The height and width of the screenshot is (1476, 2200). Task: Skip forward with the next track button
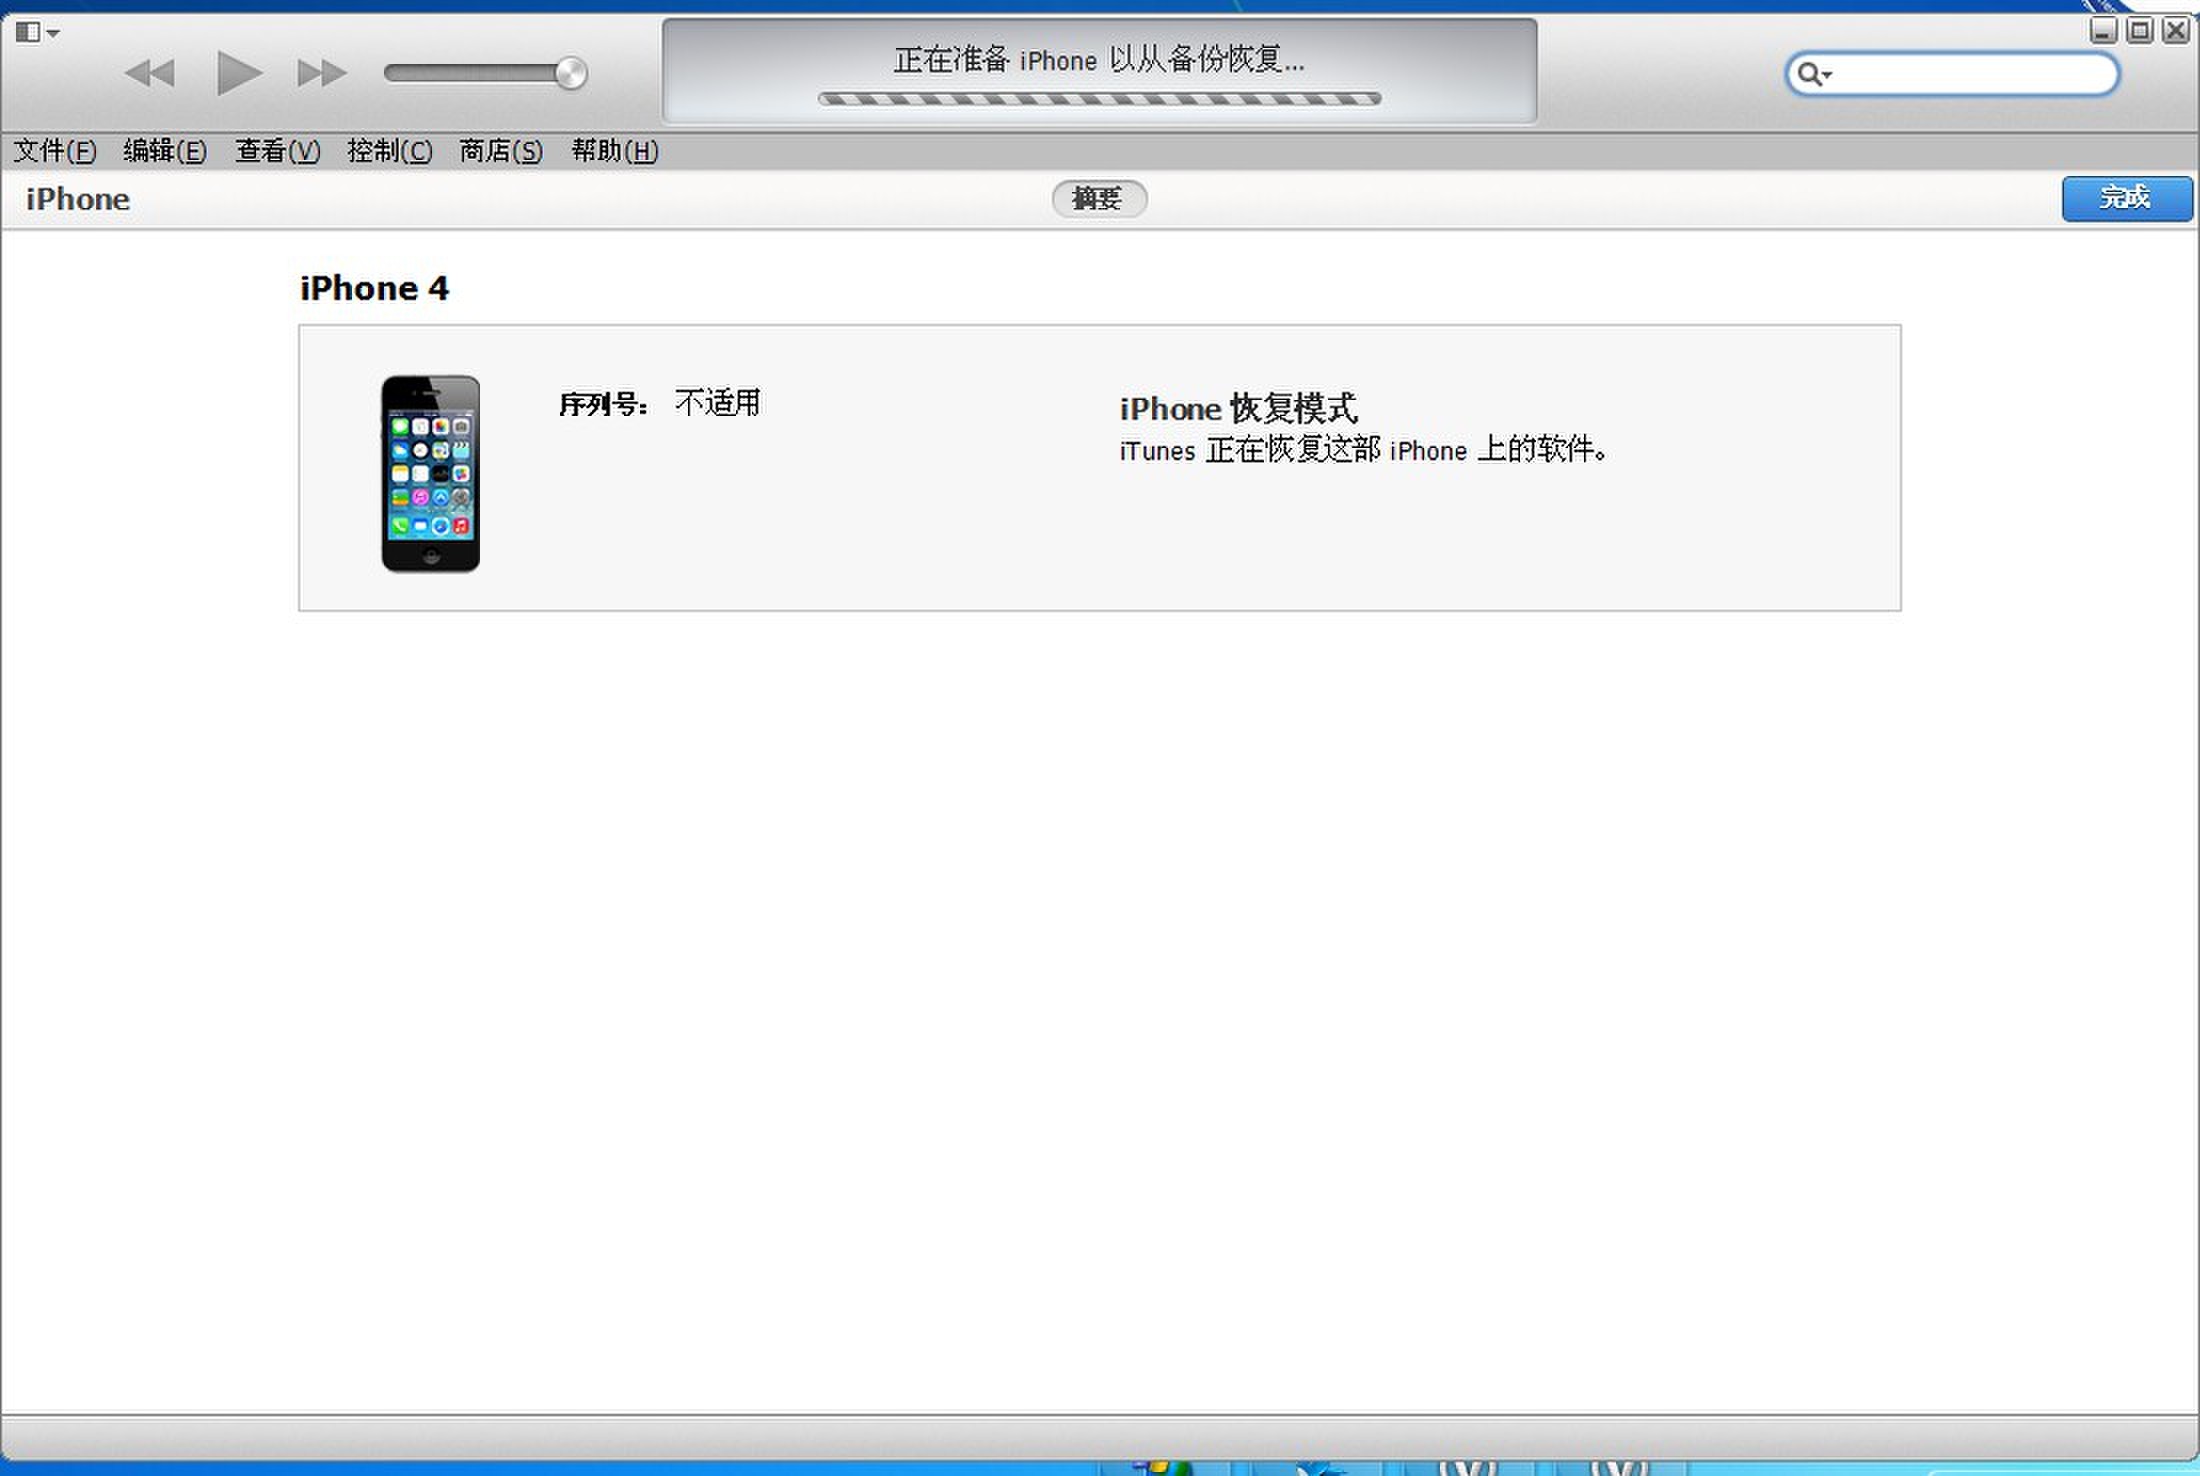(321, 73)
